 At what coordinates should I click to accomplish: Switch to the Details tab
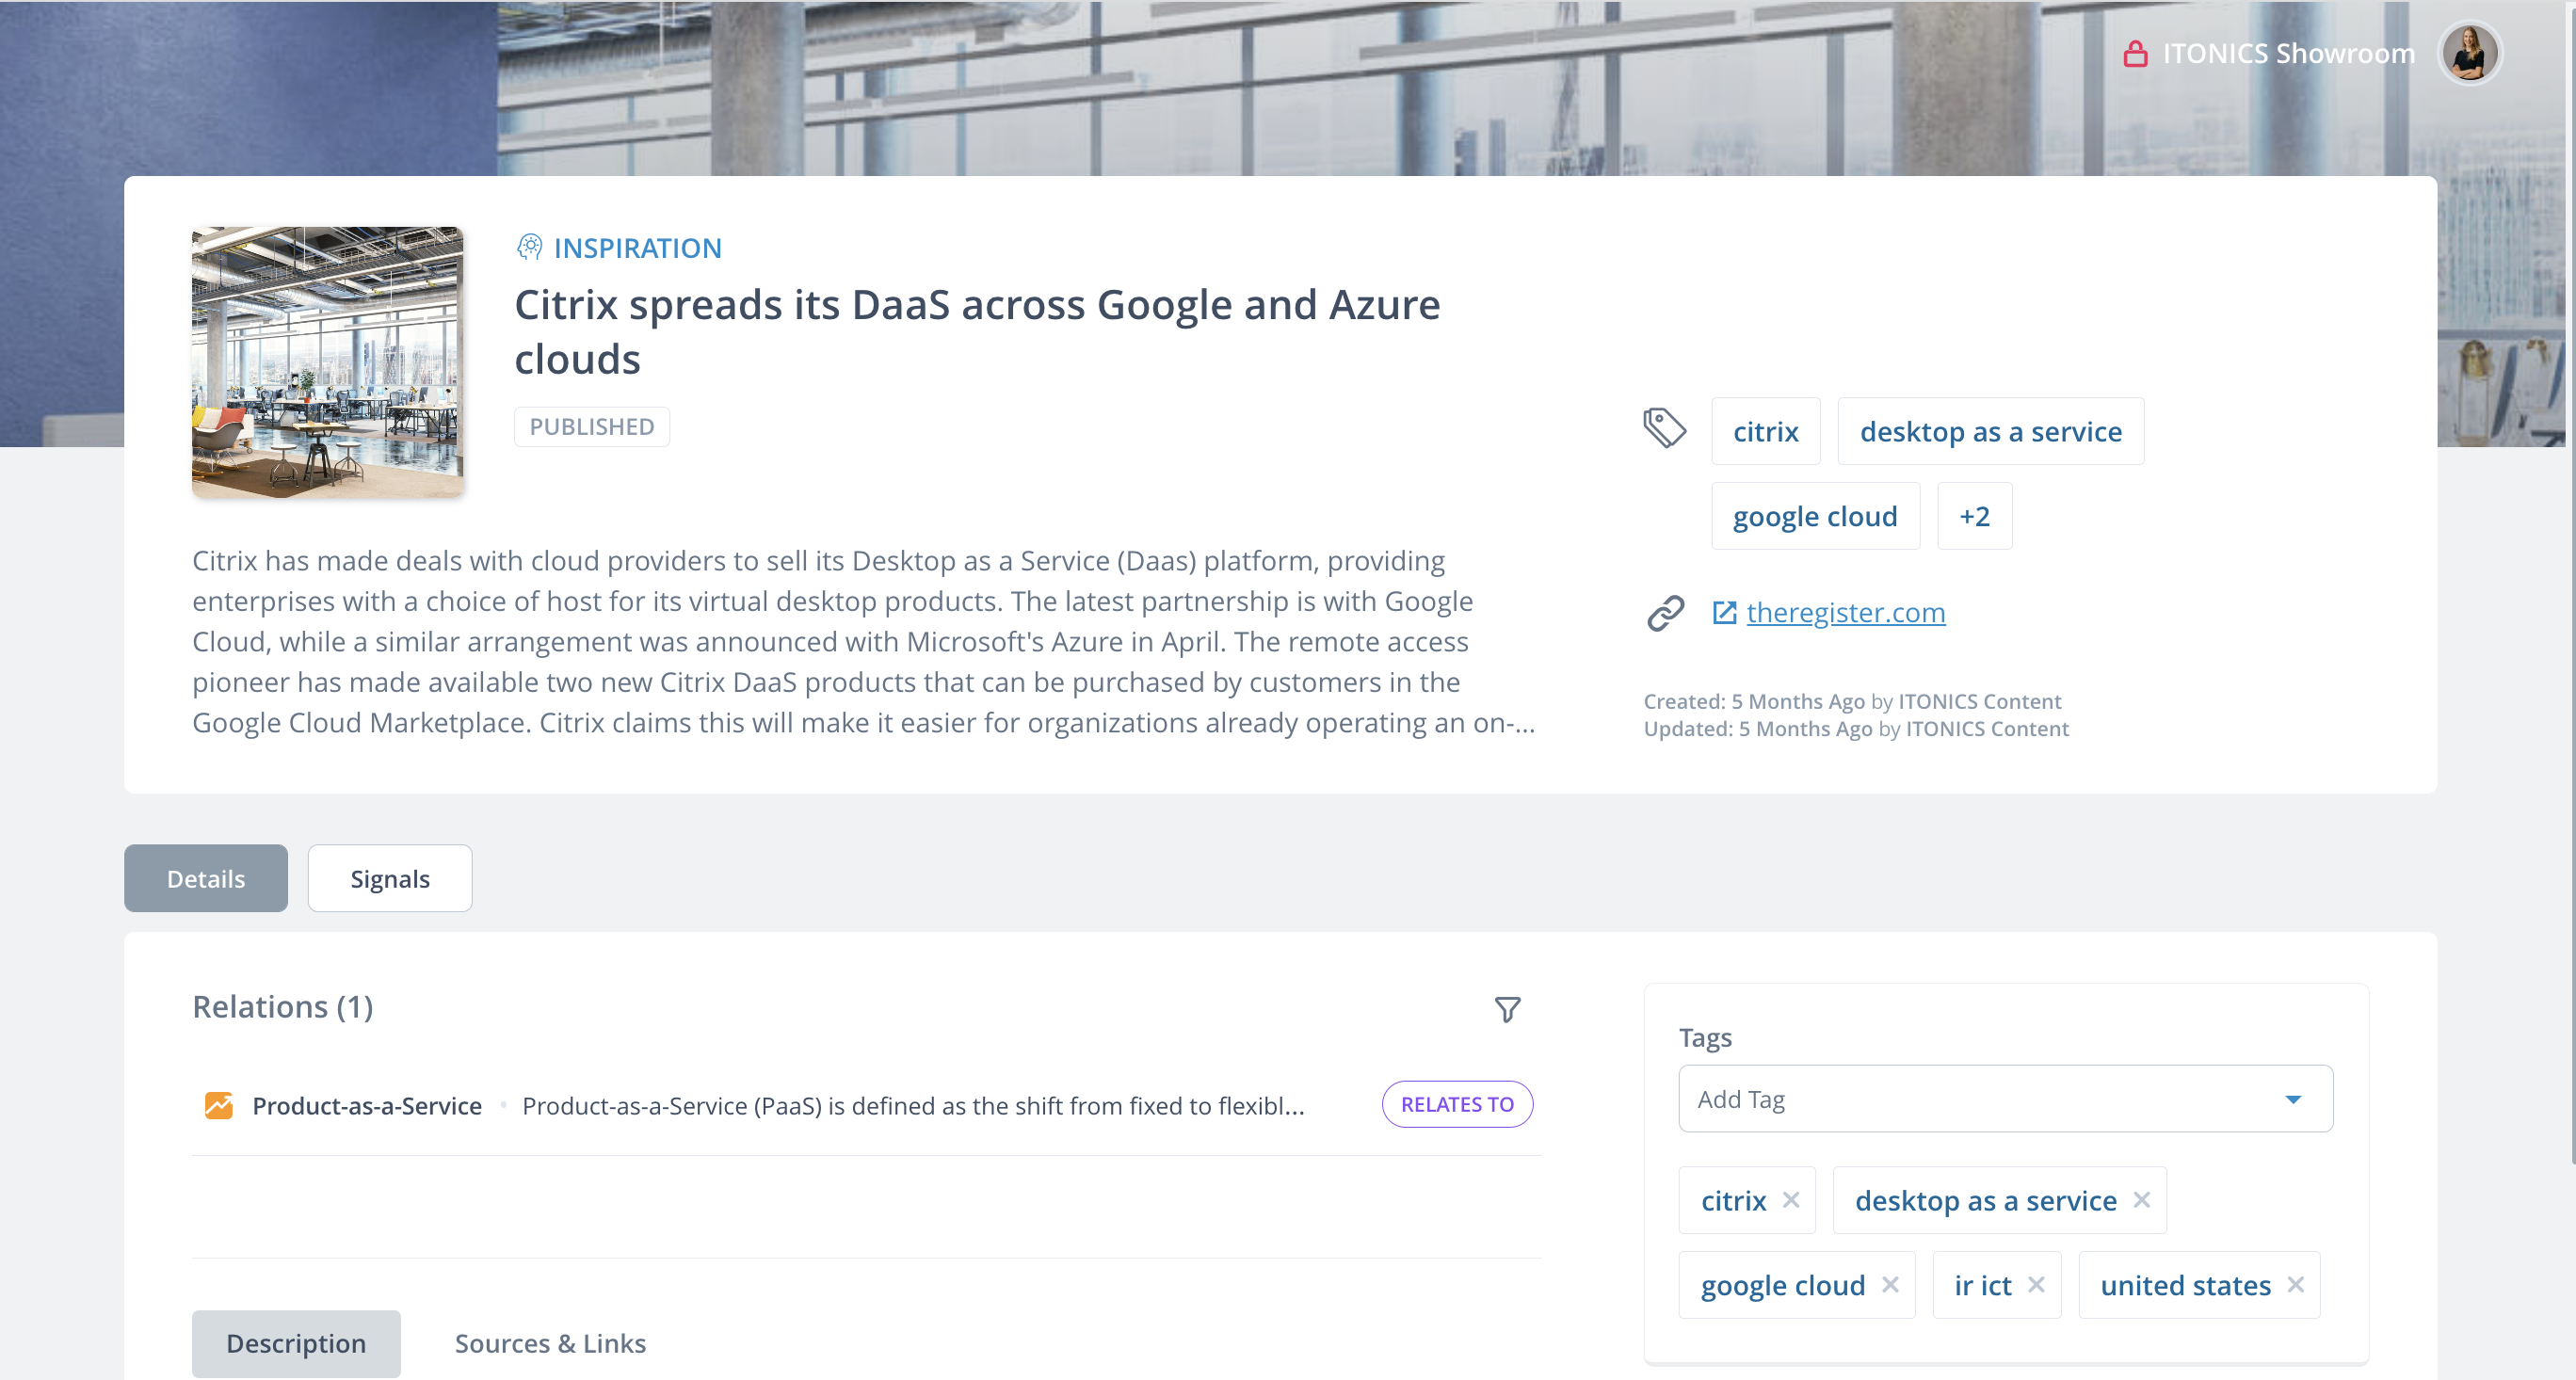[x=206, y=878]
